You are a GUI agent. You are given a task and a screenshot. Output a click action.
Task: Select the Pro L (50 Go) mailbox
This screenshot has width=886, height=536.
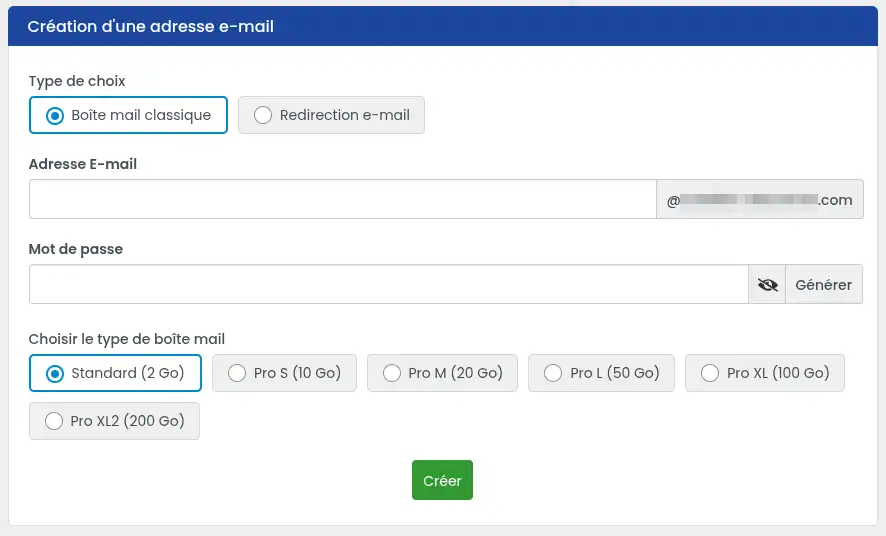click(x=601, y=373)
